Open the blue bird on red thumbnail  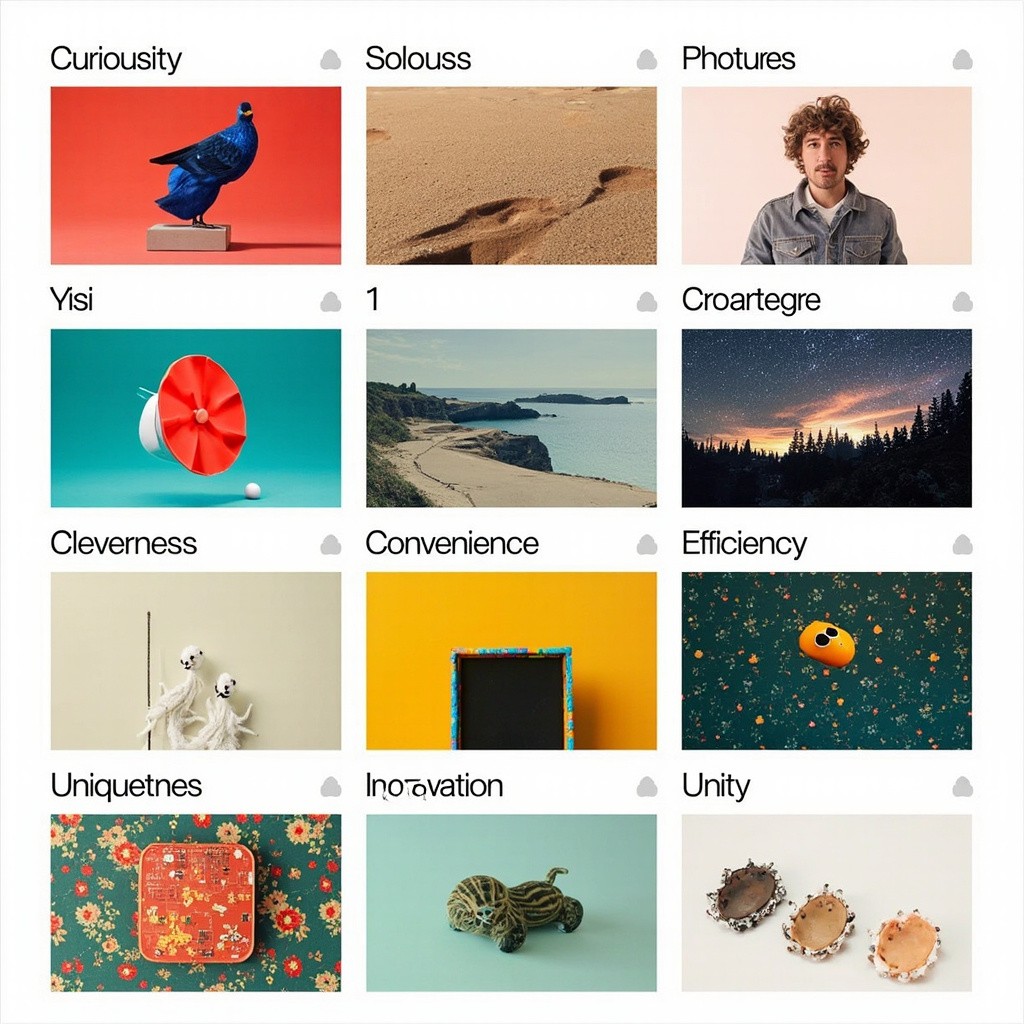click(x=196, y=176)
